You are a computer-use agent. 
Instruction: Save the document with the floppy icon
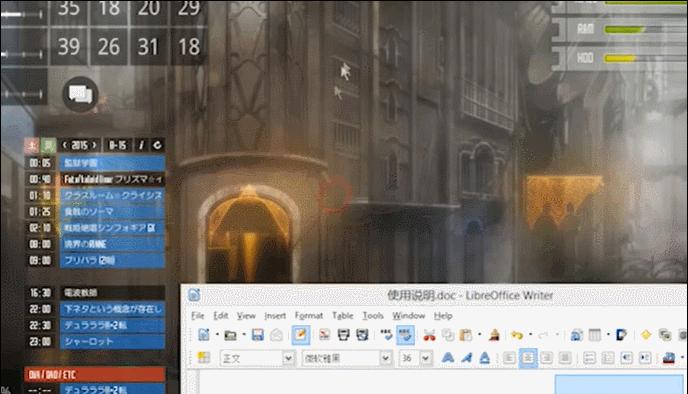[x=258, y=335]
